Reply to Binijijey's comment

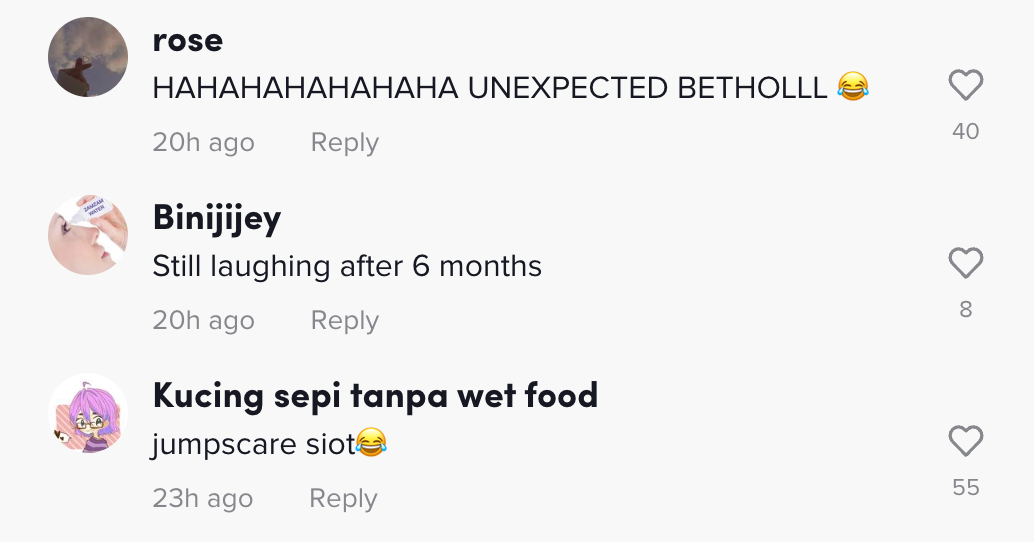tap(344, 321)
